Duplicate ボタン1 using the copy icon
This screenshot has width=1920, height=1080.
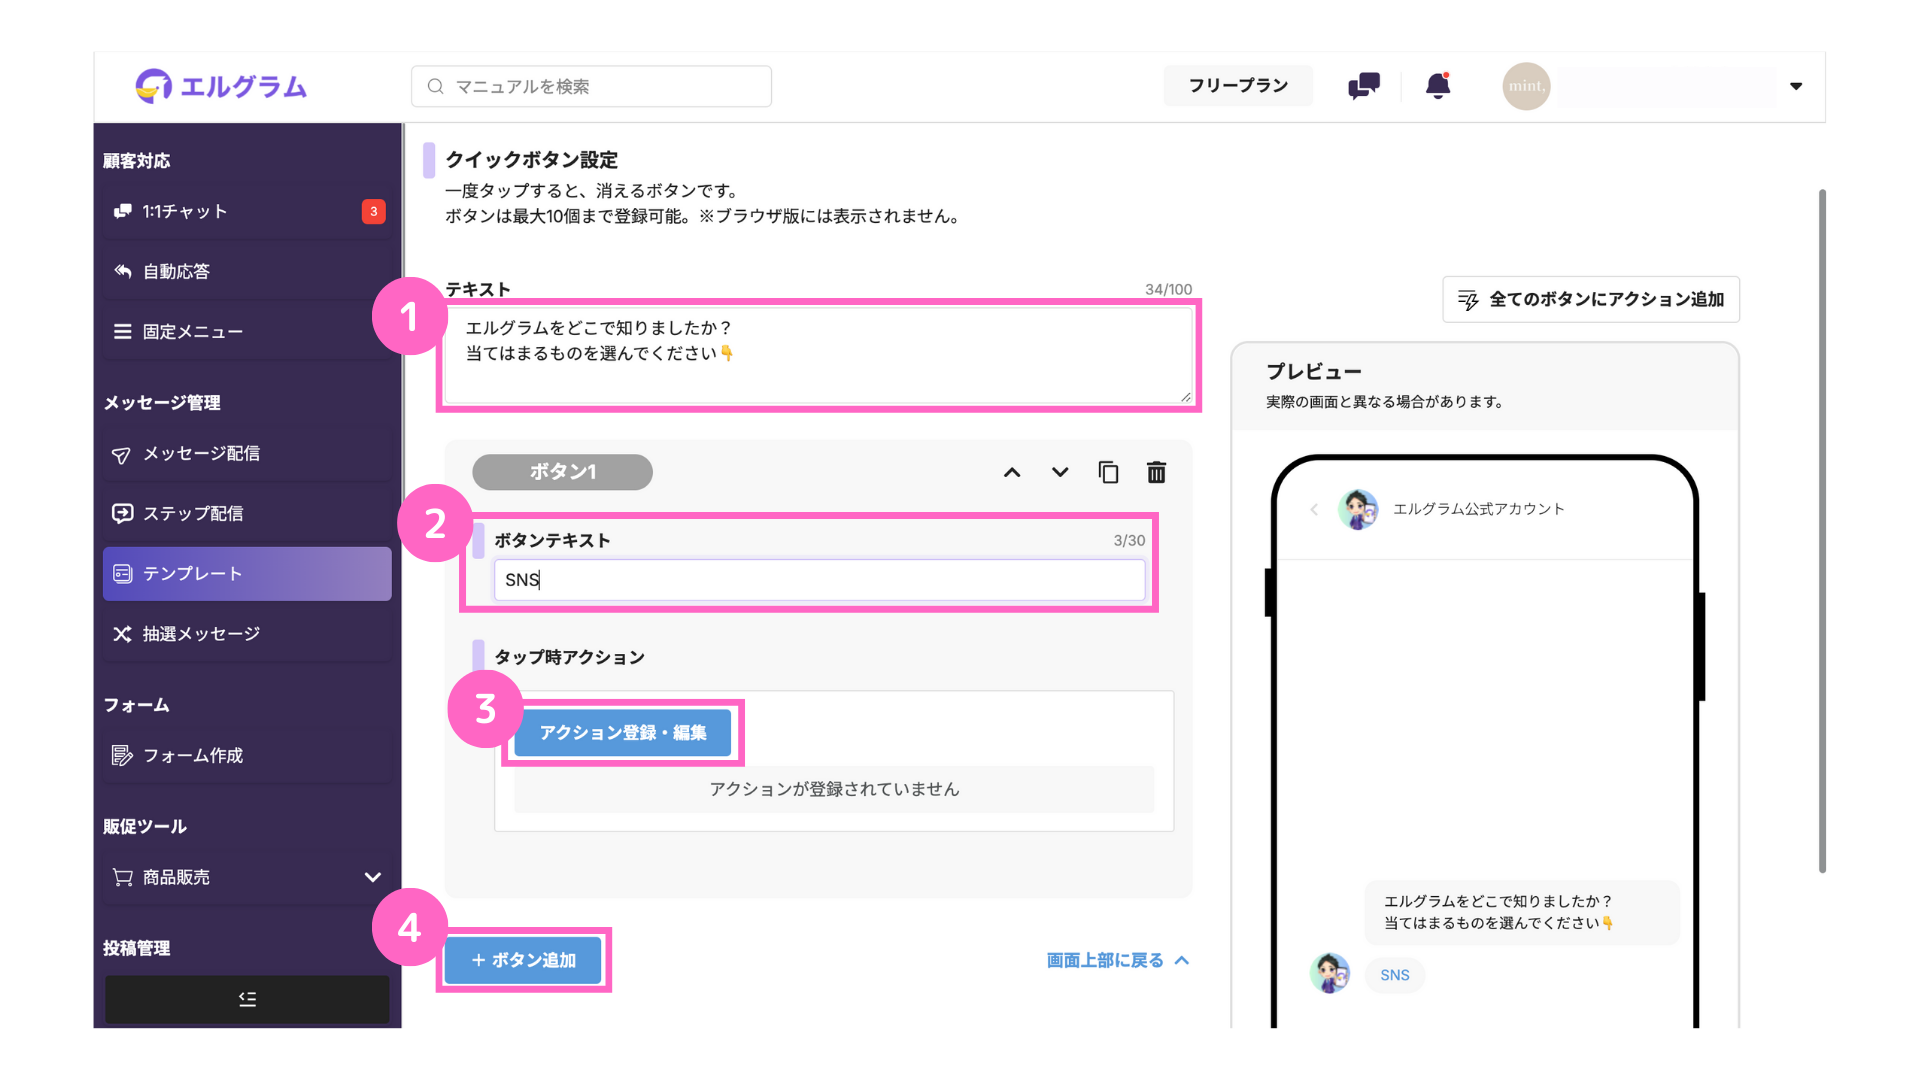[1108, 472]
